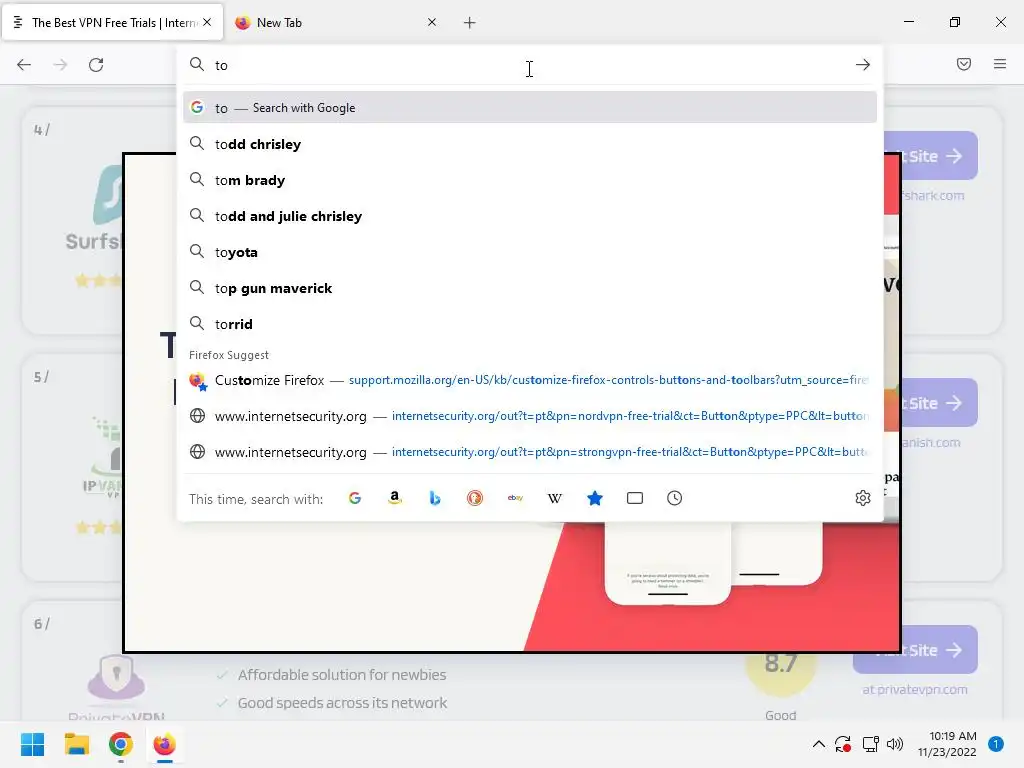Open the Customize Firefox support suggestion
1024x768 pixels.
[x=530, y=380]
